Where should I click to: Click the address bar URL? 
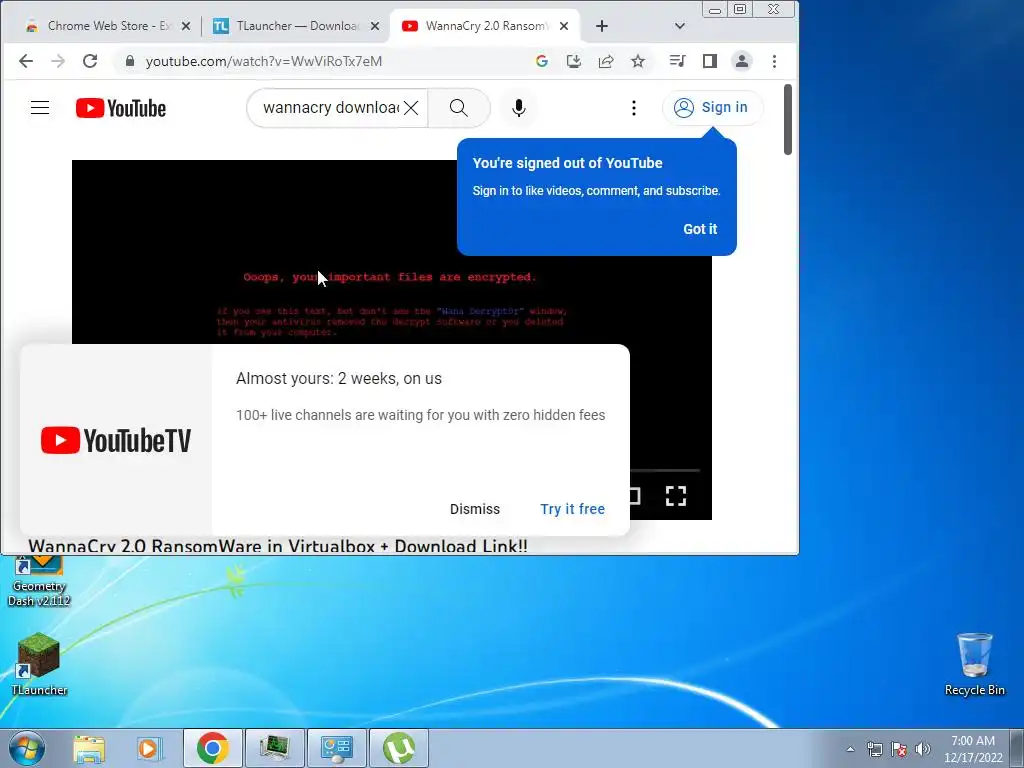click(264, 61)
